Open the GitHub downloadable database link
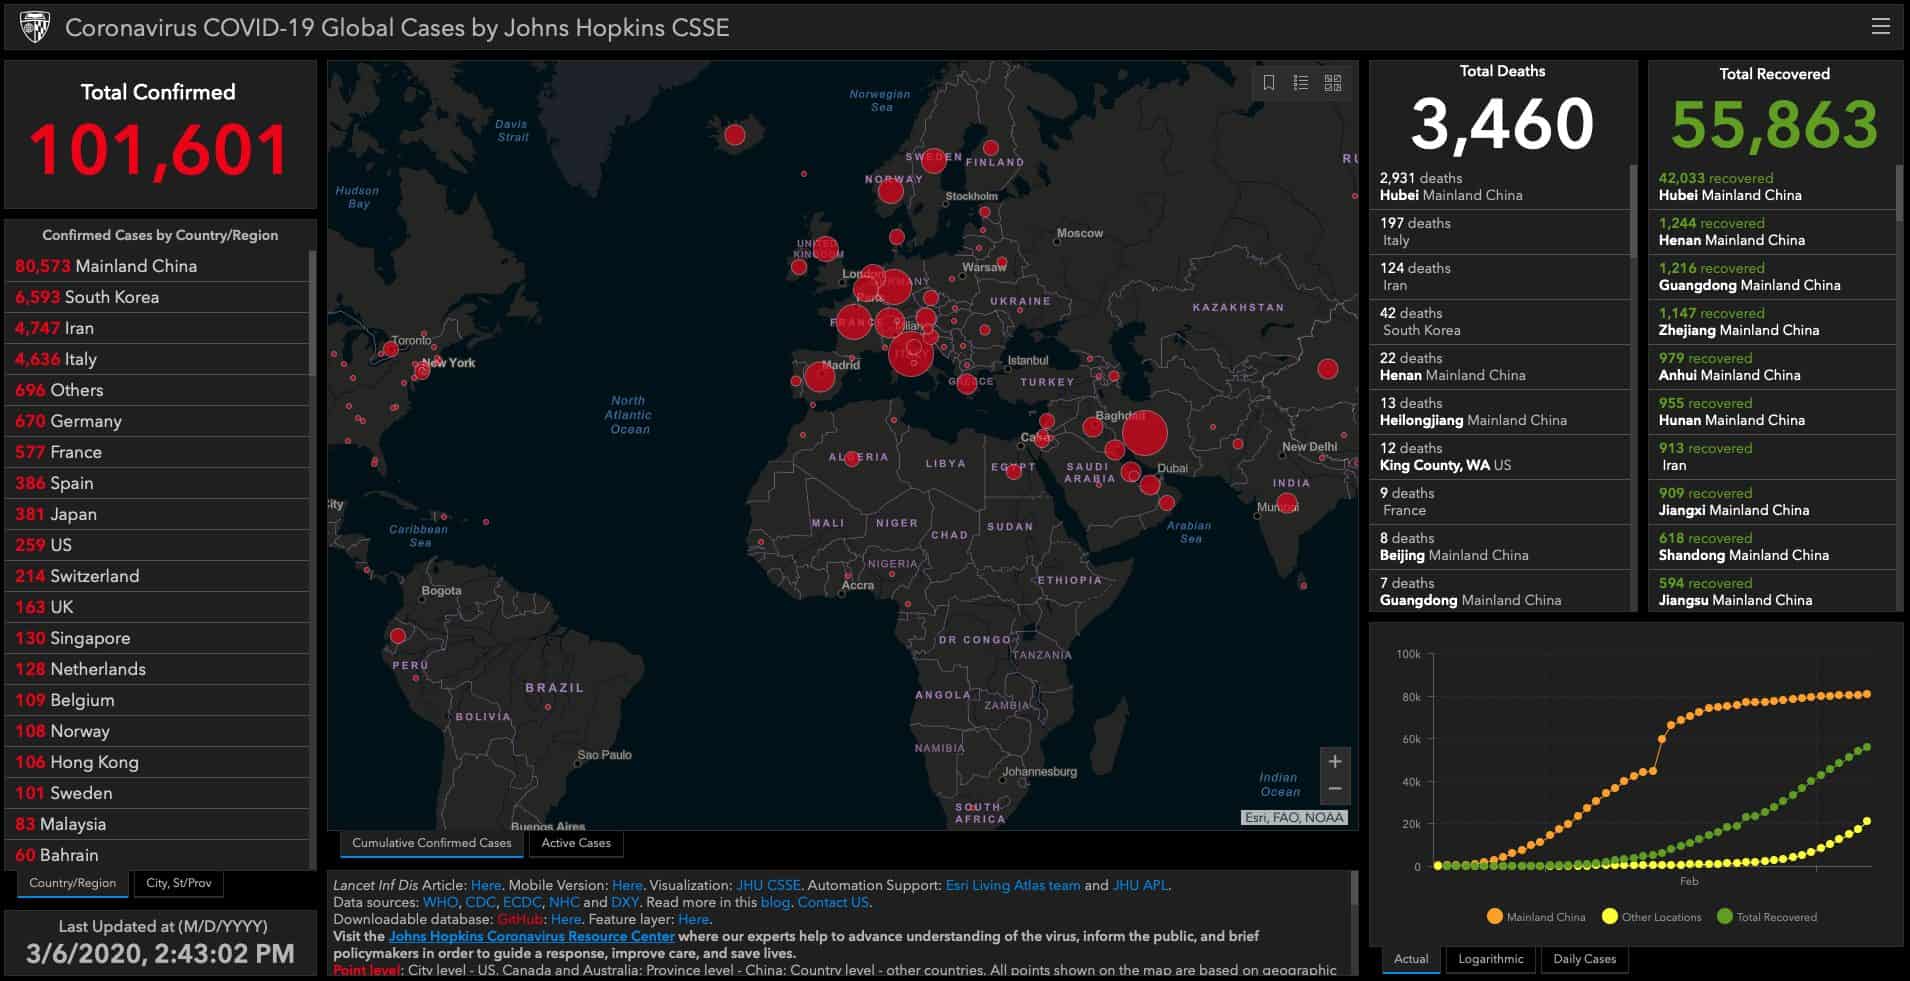The height and width of the screenshot is (981, 1910). [x=519, y=920]
